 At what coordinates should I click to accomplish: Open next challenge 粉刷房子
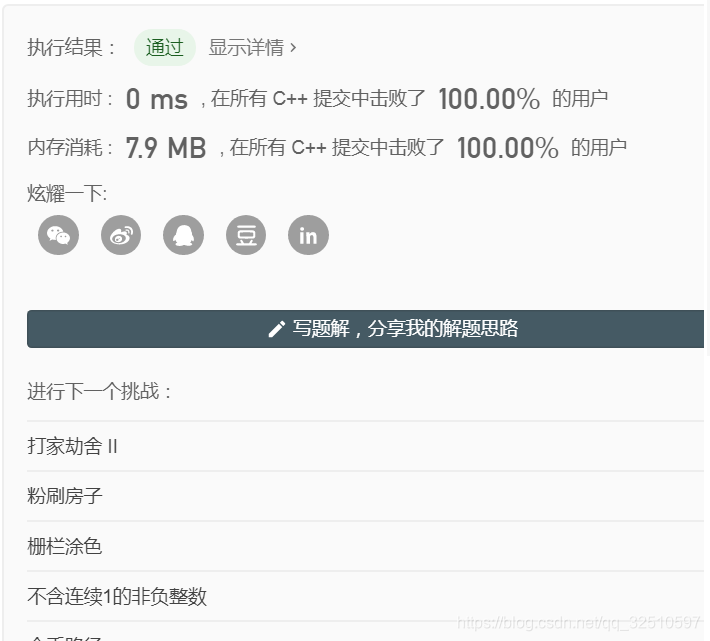65,496
